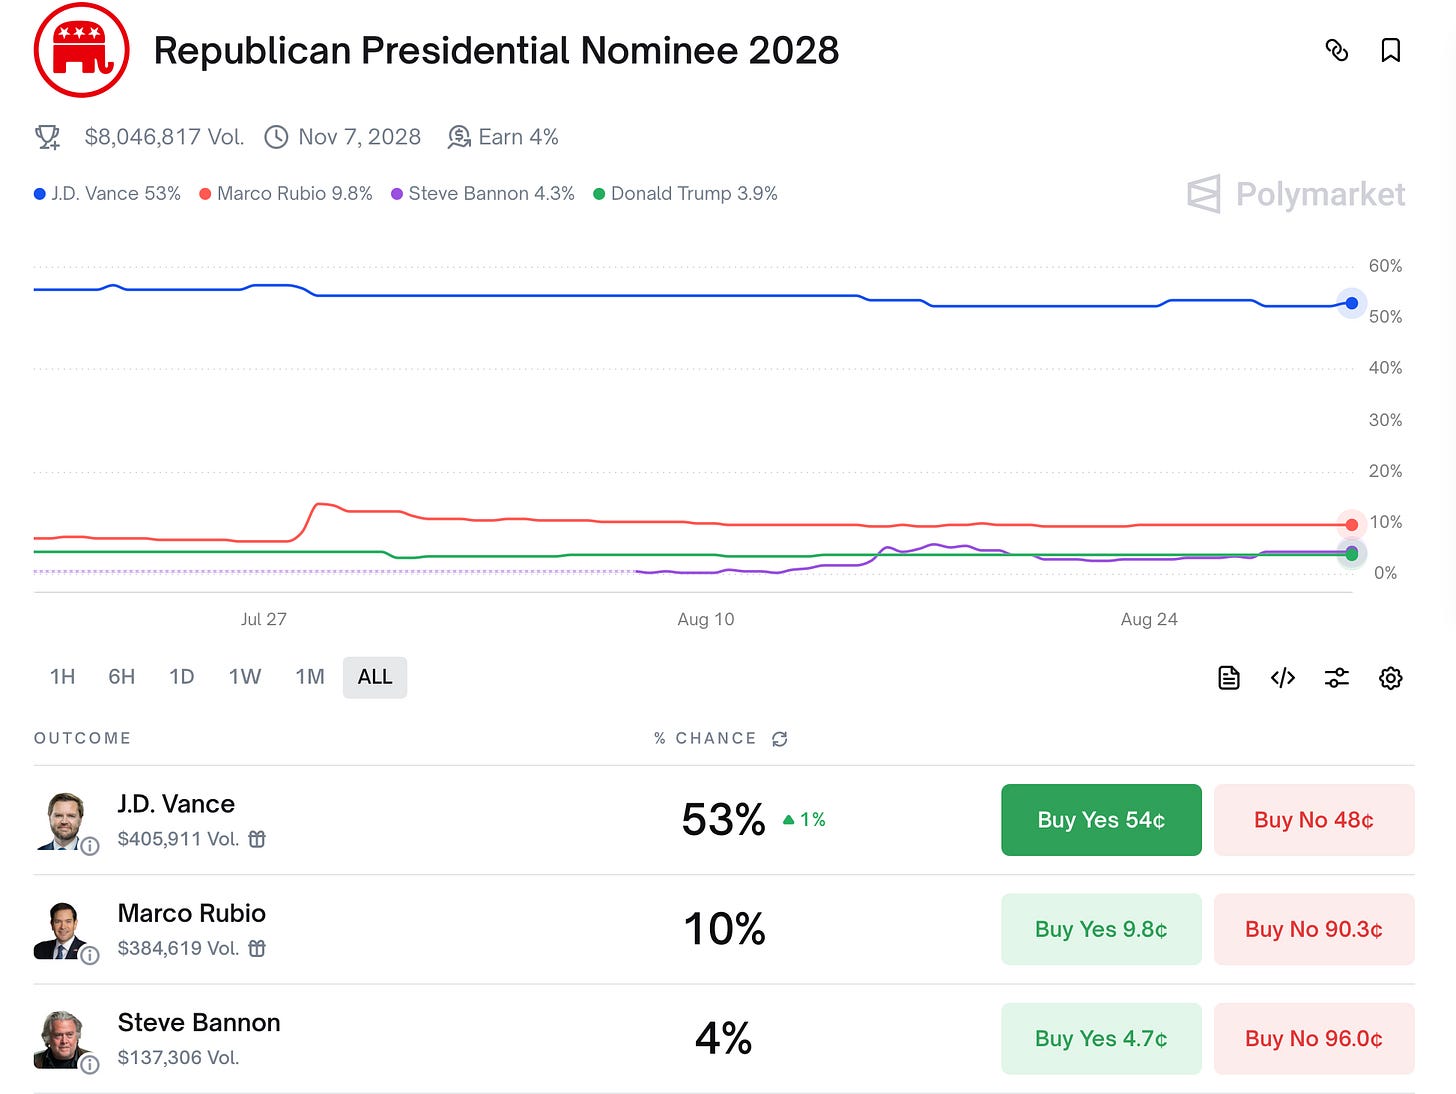Screen dimensions: 1456x1094
Task: Click Buy Yes 4.7¢ for Steve Bannon
Action: 1101,1038
